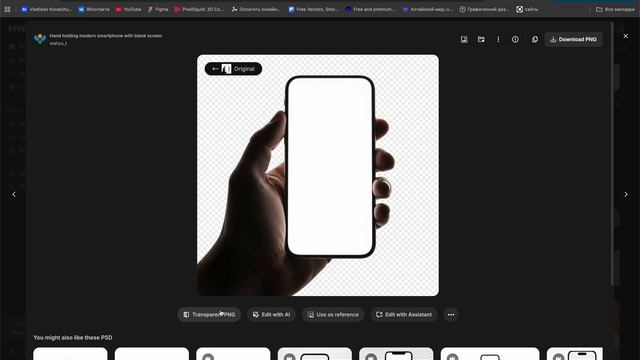This screenshot has width=640, height=360.
Task: Open the Оплатить онлайн bookmark
Action: [x=256, y=9]
